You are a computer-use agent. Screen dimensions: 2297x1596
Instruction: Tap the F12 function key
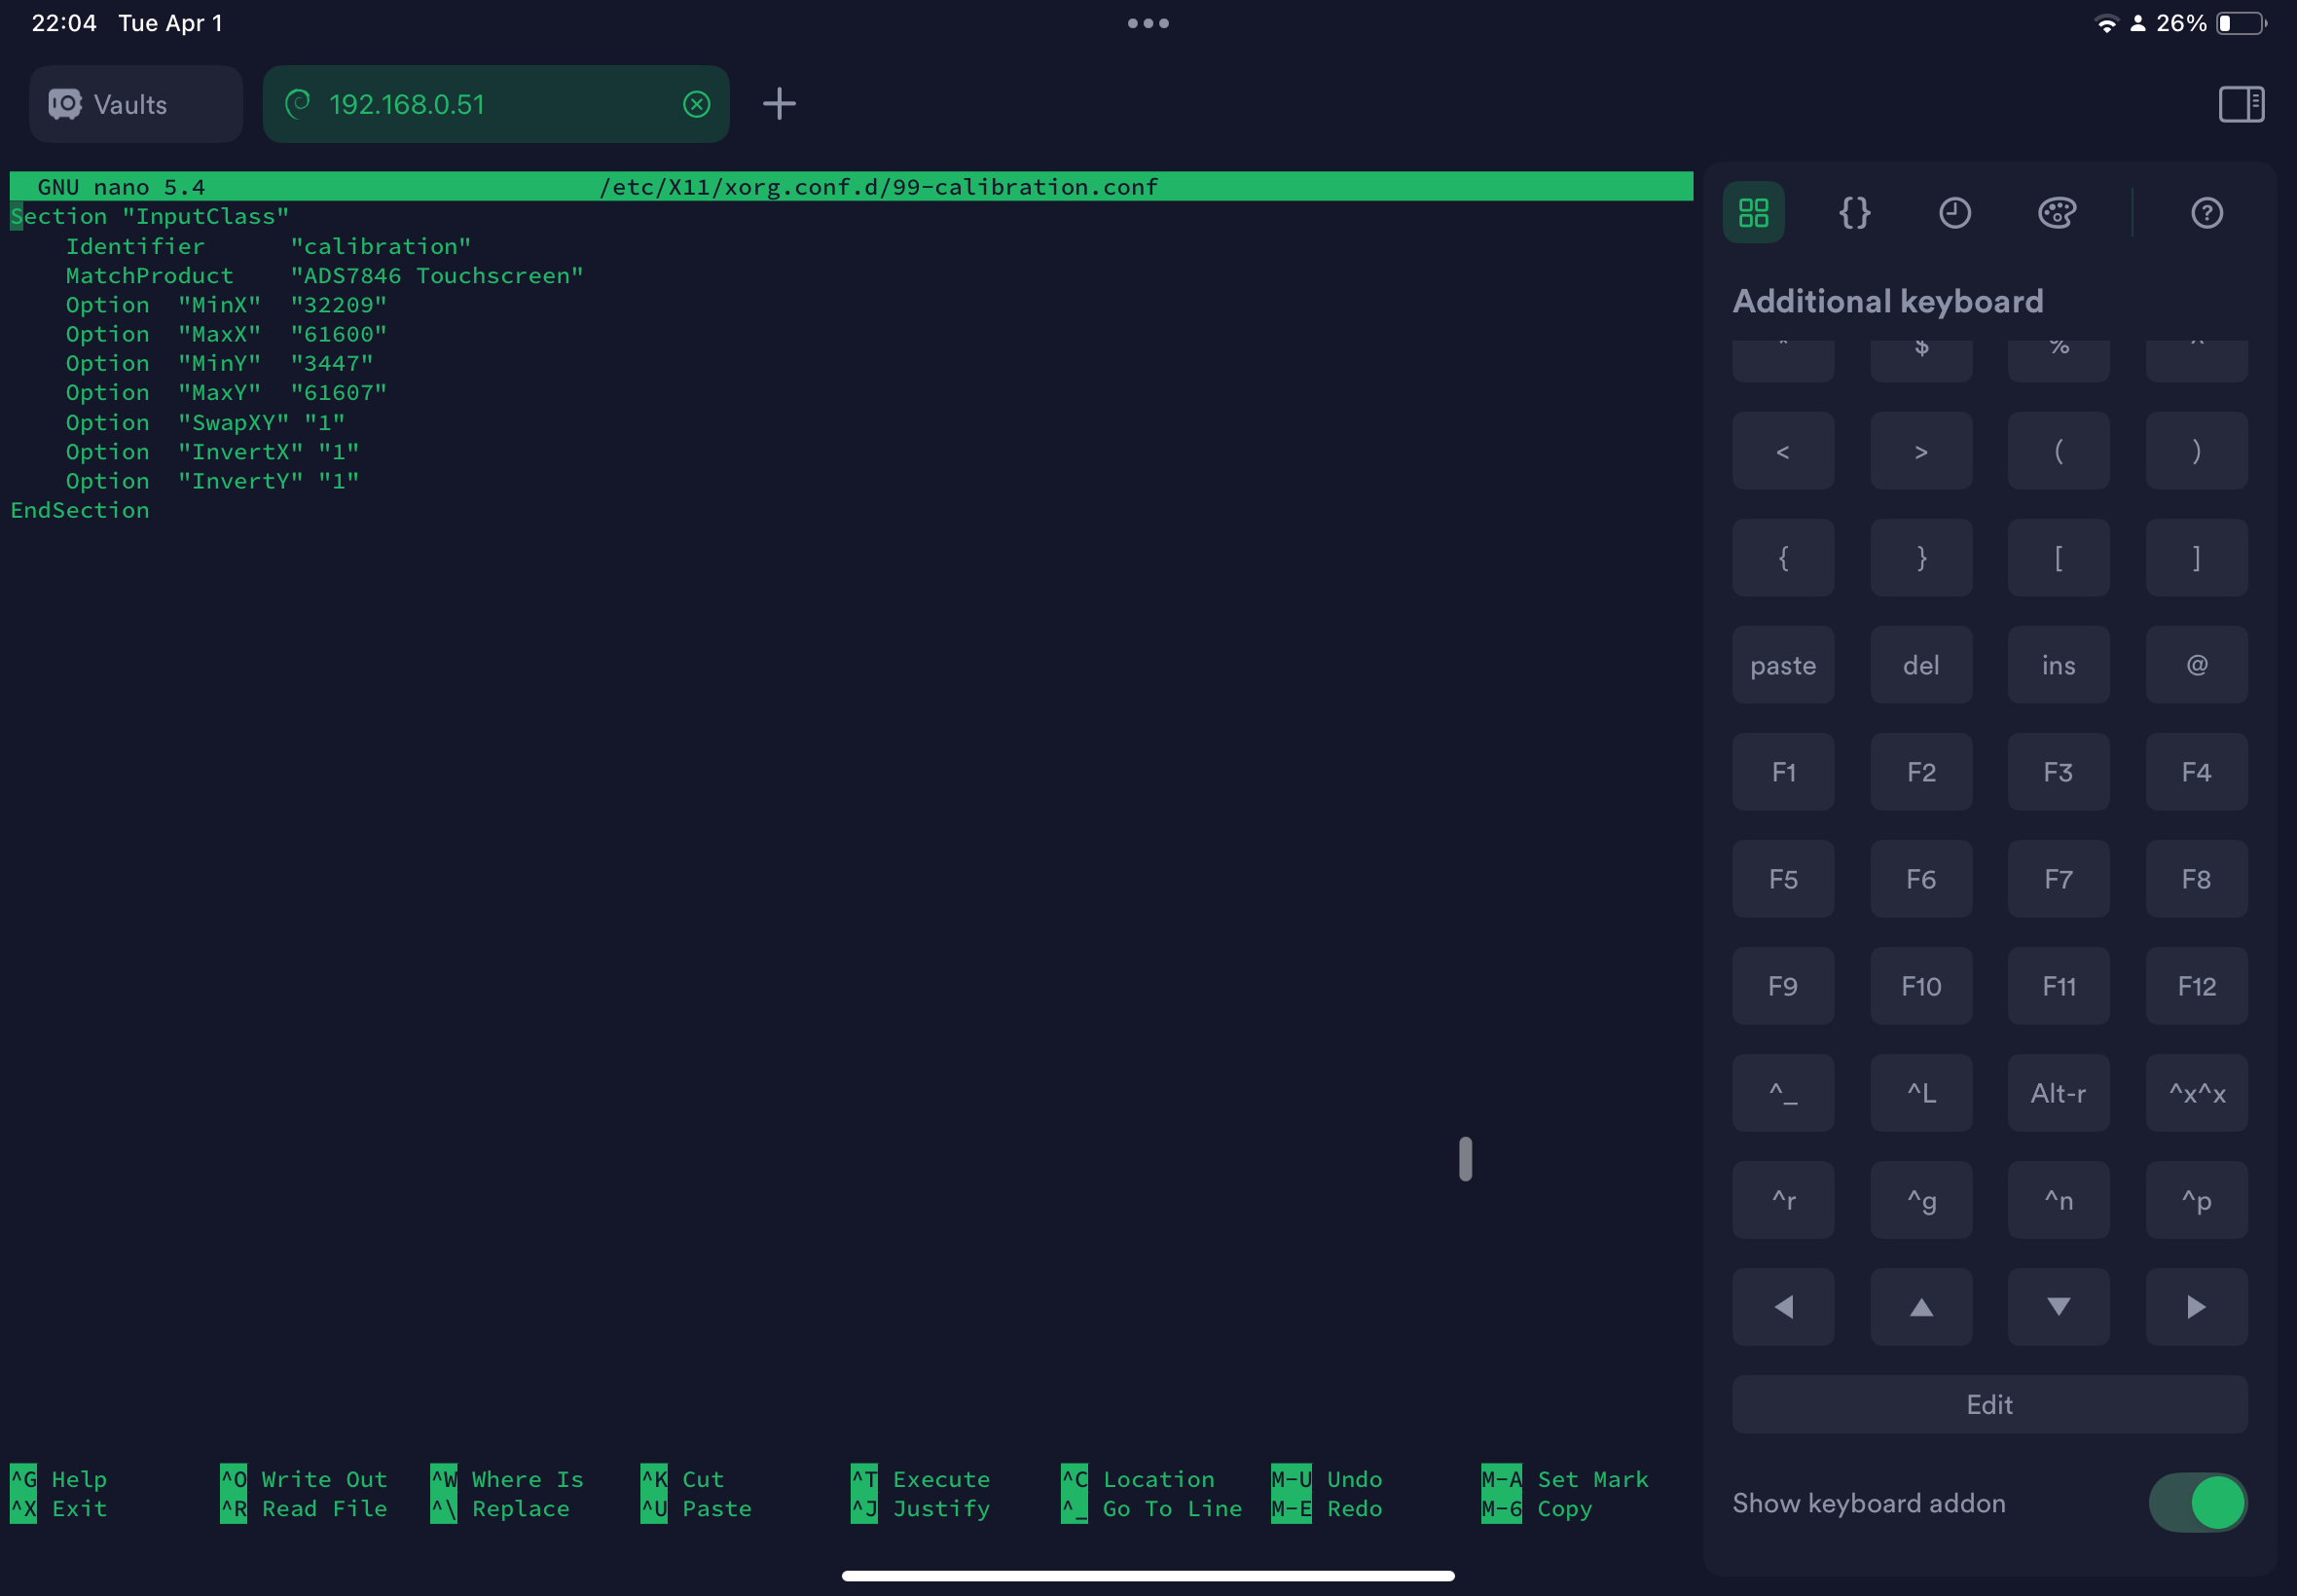(x=2196, y=986)
